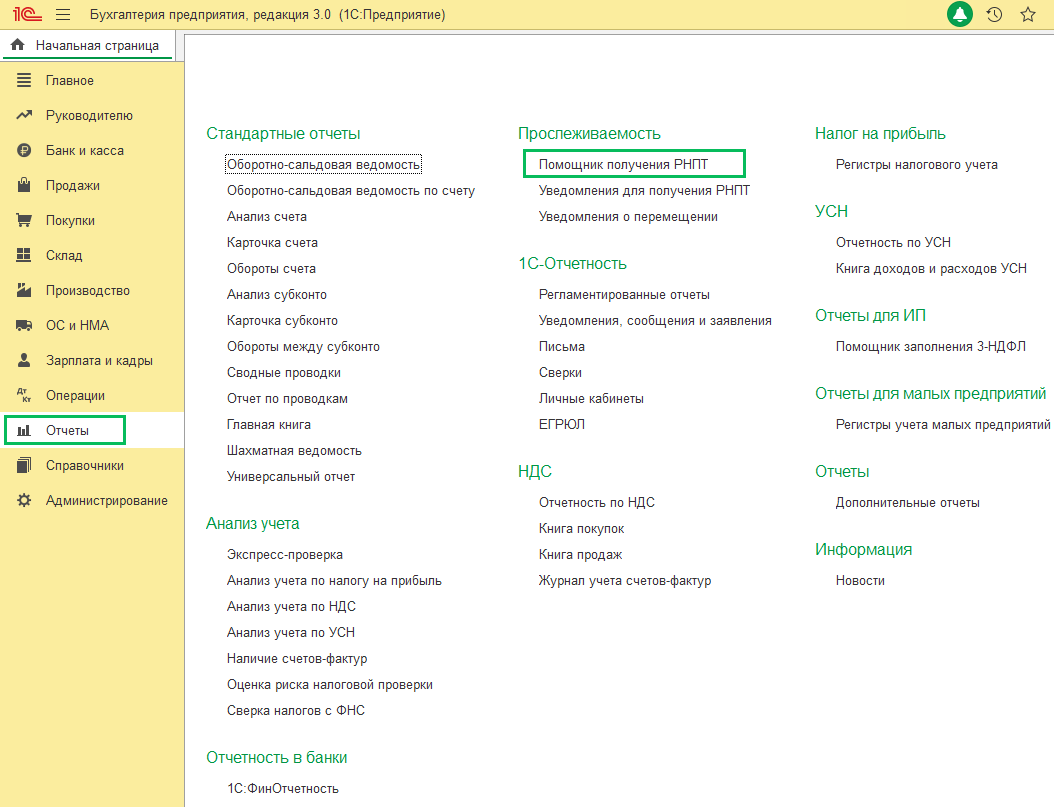1054x807 pixels.
Task: Open Главная книга report
Action: point(269,425)
